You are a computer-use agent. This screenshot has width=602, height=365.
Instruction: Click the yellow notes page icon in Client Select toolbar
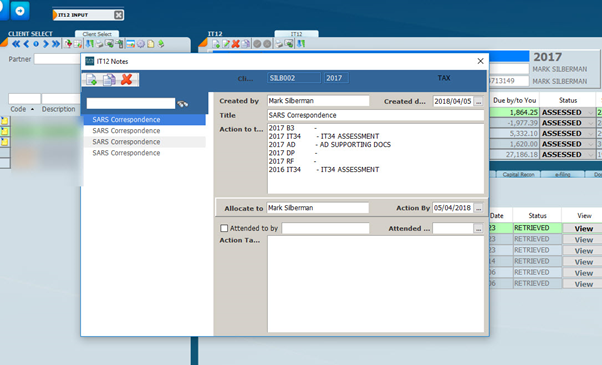[x=151, y=44]
